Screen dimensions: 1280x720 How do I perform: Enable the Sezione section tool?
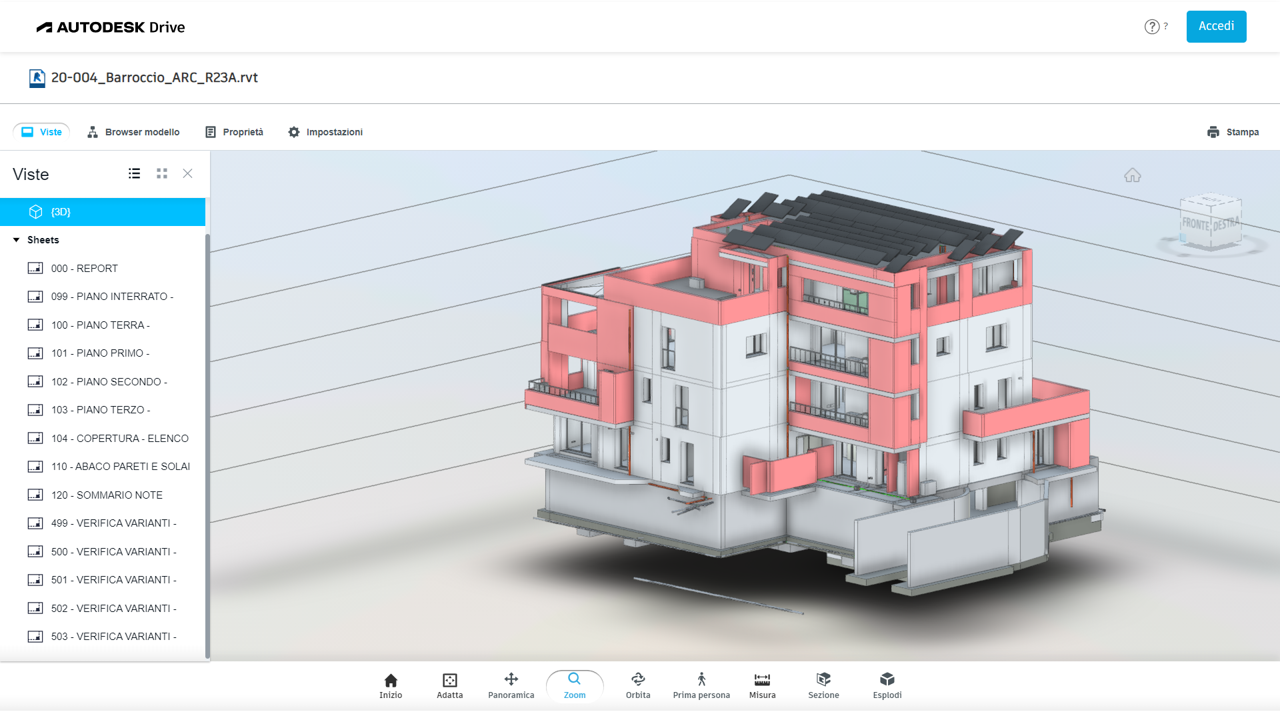(823, 685)
